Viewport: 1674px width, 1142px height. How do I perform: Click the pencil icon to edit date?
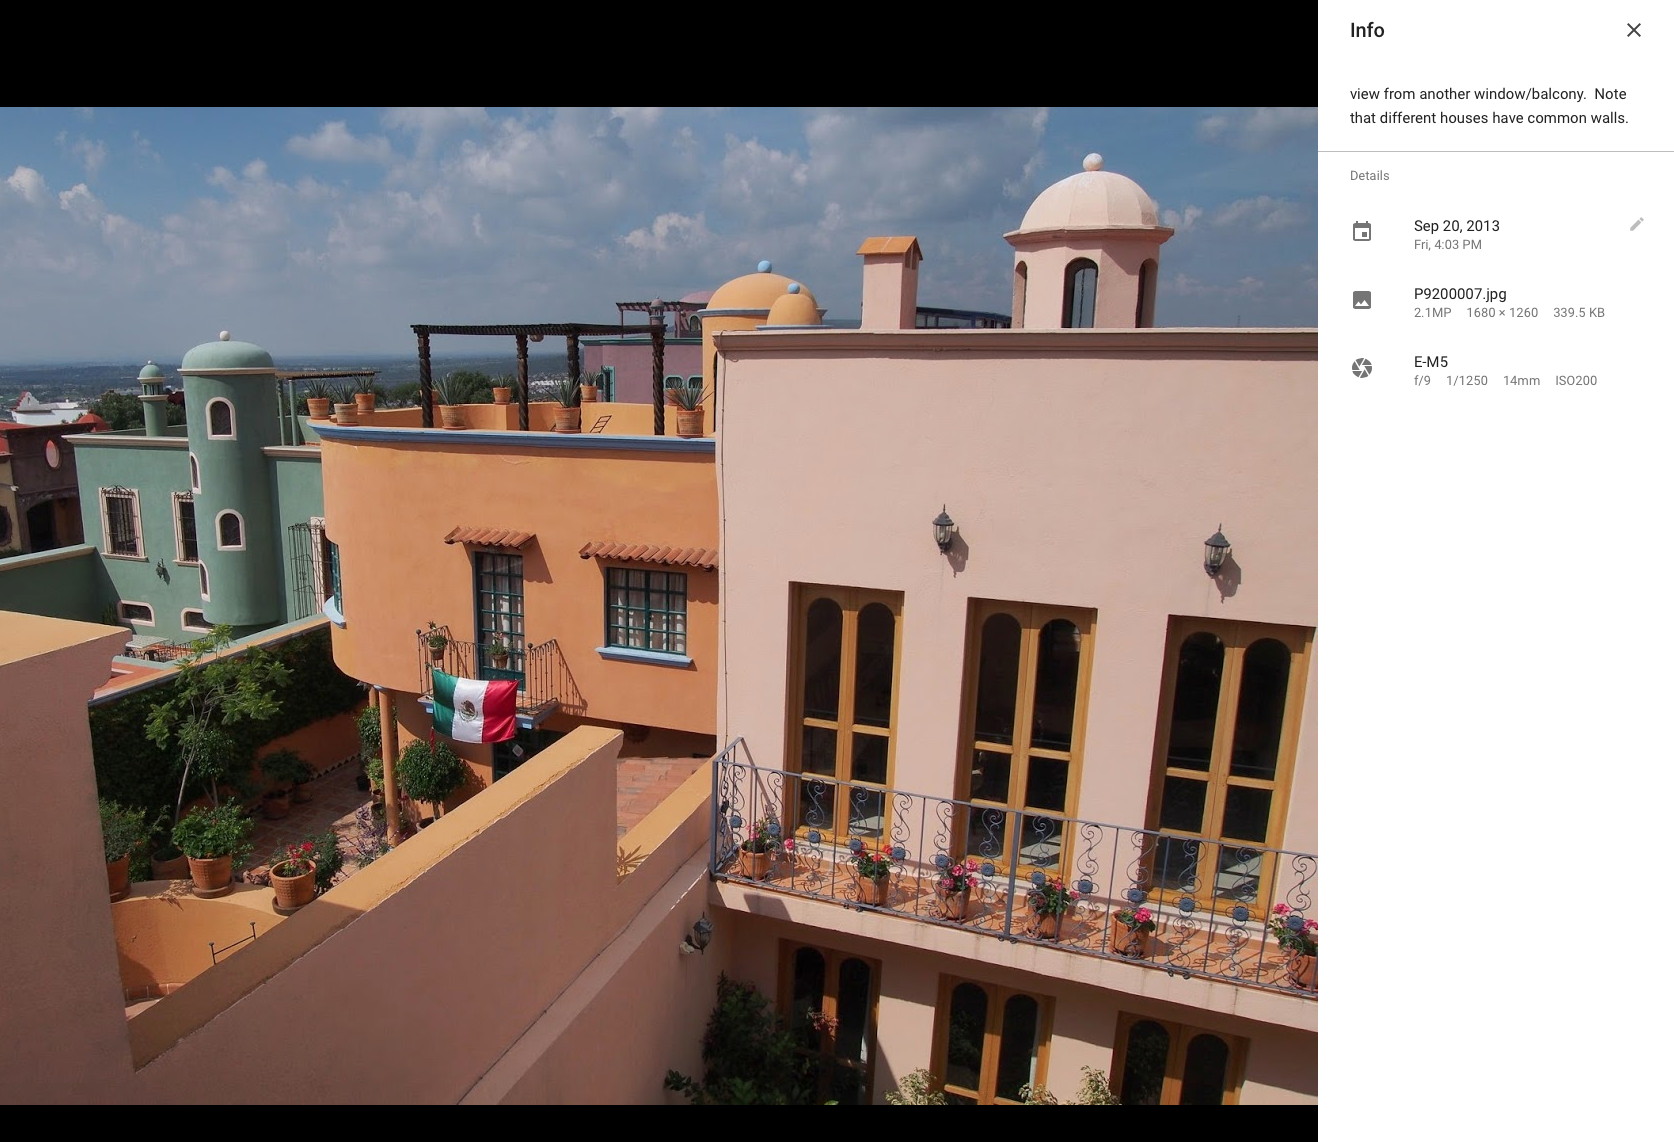pyautogui.click(x=1636, y=225)
